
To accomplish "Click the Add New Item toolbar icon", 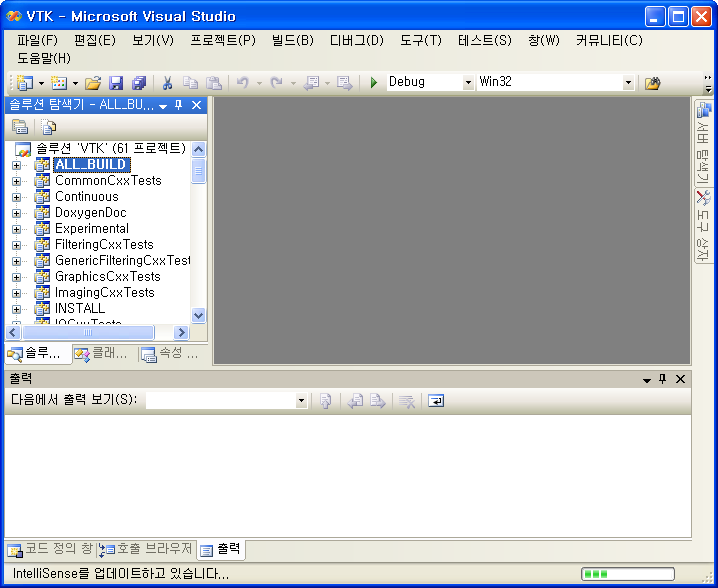I will coord(59,83).
